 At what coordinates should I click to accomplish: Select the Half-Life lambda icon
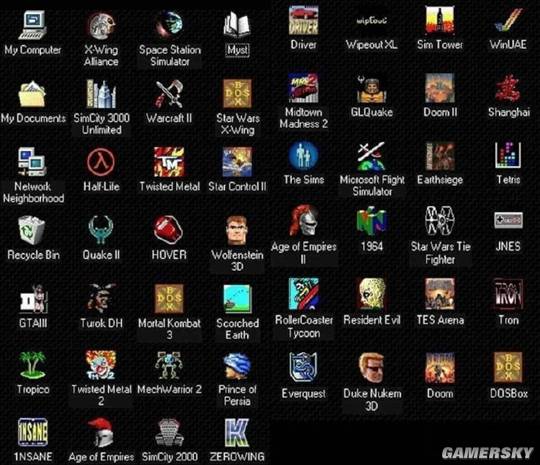101,162
